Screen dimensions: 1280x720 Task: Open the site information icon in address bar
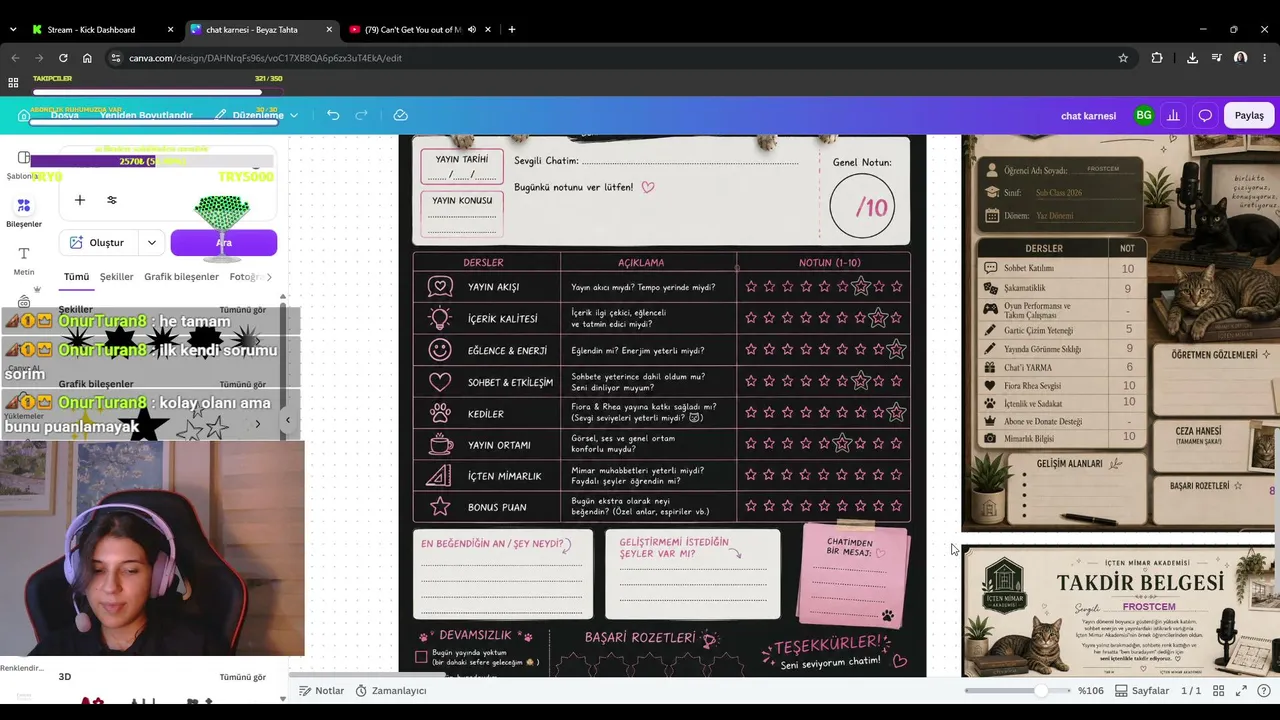click(x=116, y=58)
